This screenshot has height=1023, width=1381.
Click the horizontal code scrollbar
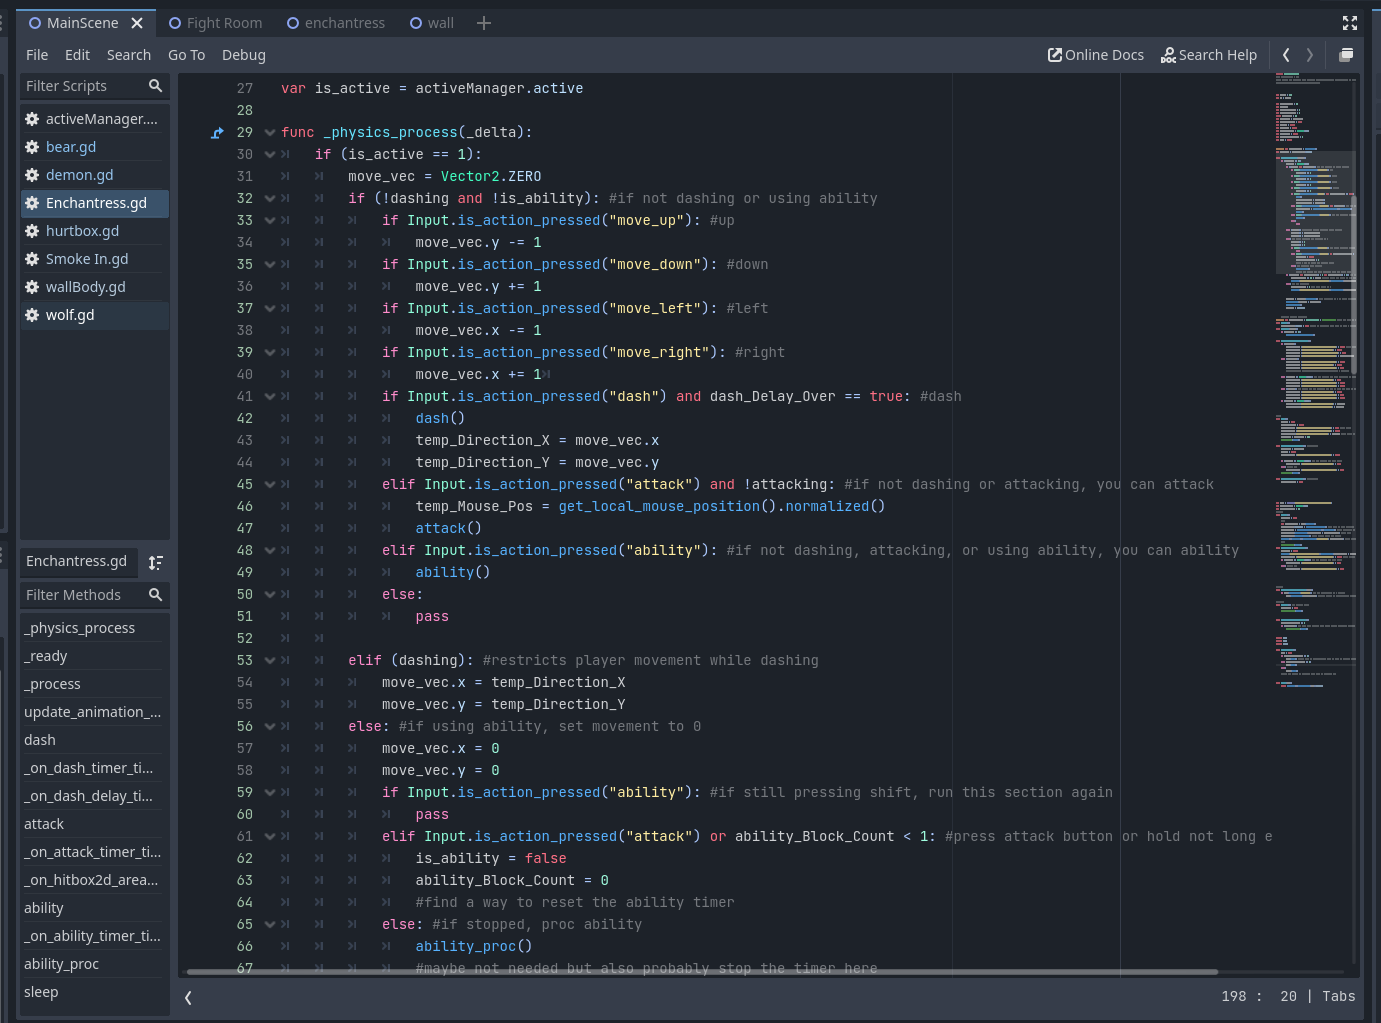702,971
